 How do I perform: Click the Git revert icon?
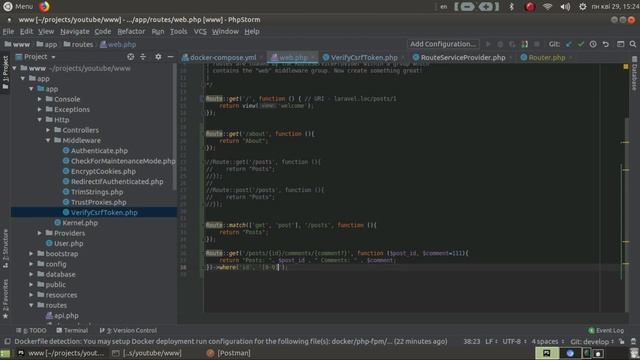coord(606,44)
